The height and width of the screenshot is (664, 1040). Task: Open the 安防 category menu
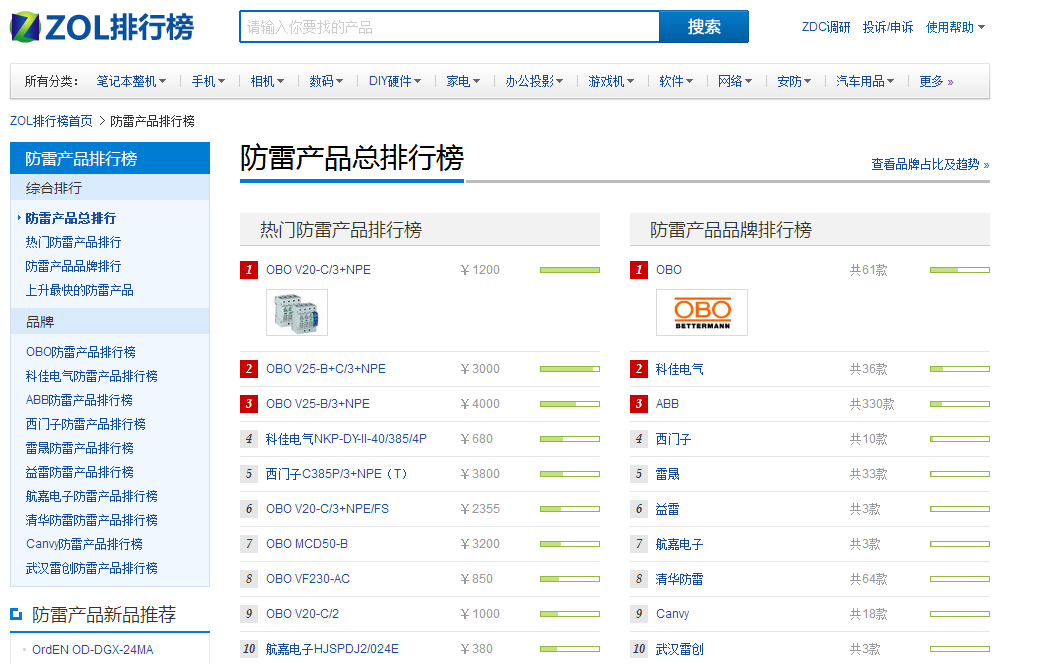click(x=794, y=82)
